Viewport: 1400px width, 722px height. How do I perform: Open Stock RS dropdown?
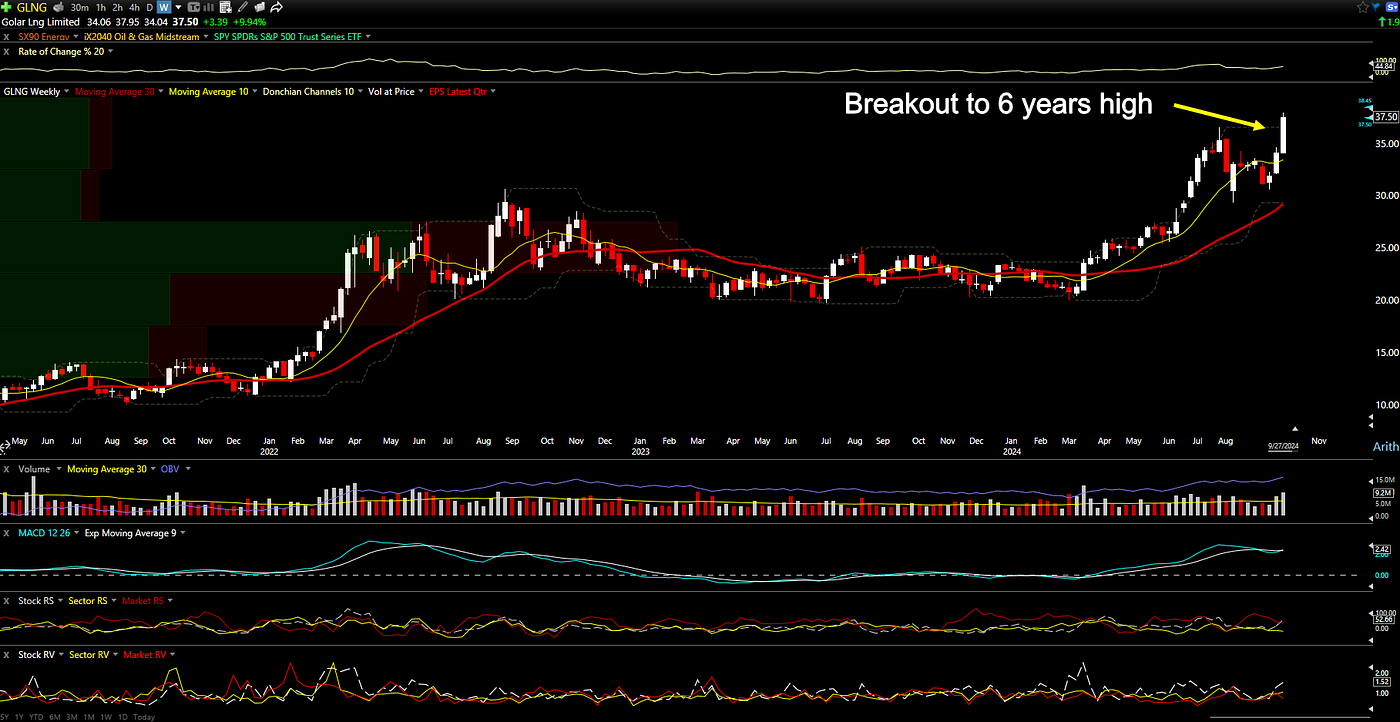click(x=61, y=601)
